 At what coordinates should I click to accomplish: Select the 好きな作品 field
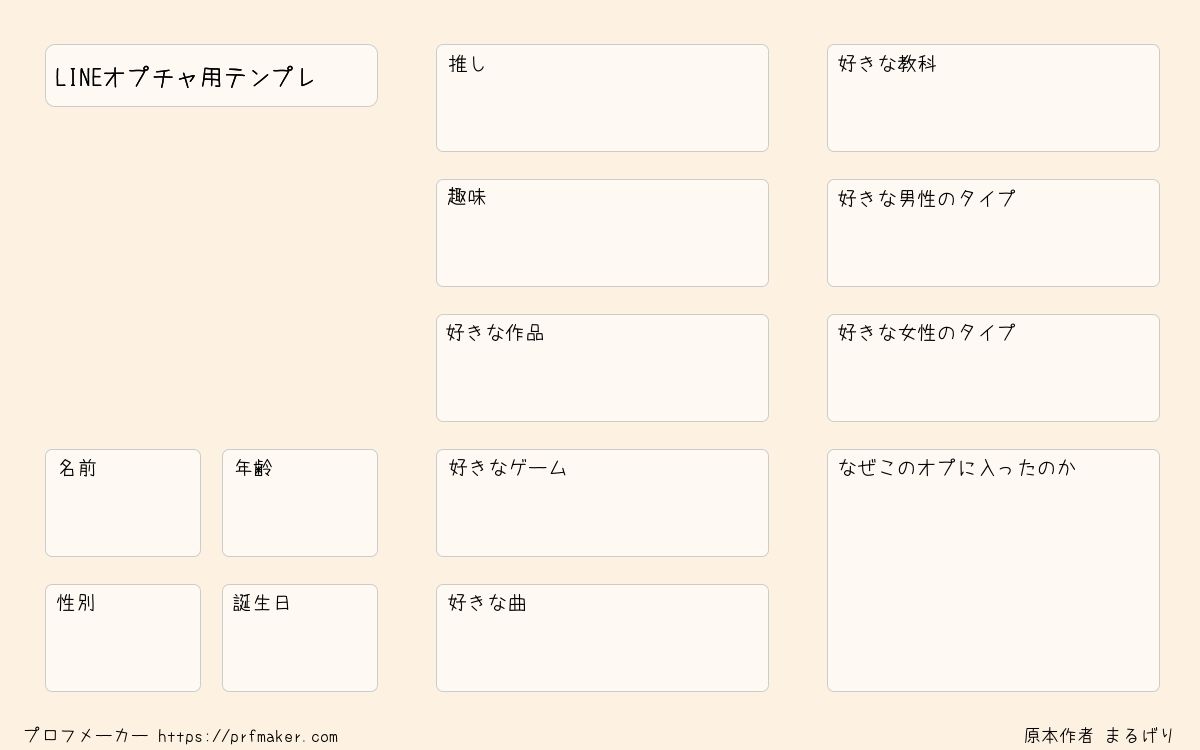click(602, 368)
